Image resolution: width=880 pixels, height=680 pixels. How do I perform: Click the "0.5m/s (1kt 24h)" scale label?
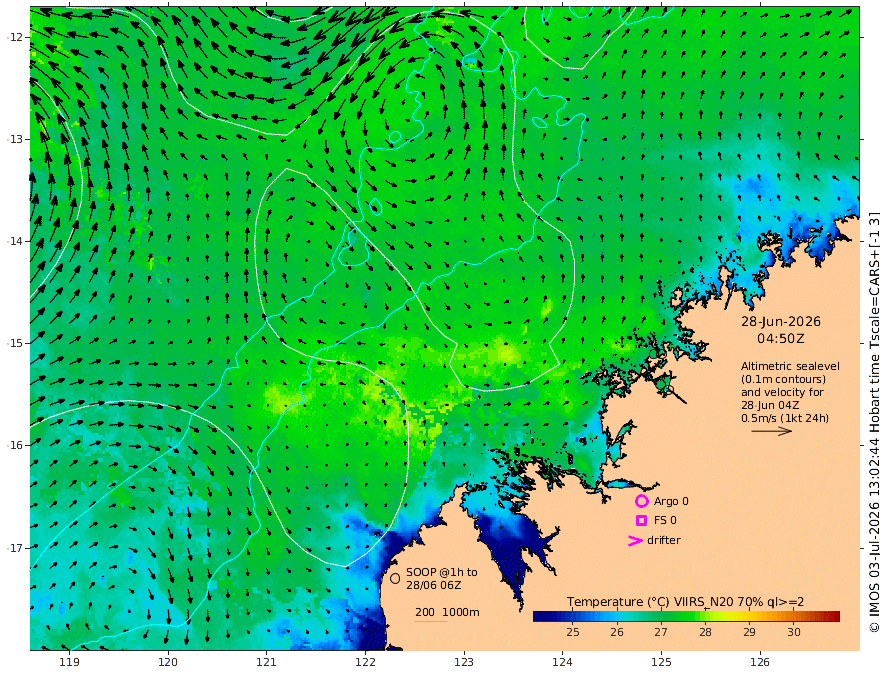point(785,418)
